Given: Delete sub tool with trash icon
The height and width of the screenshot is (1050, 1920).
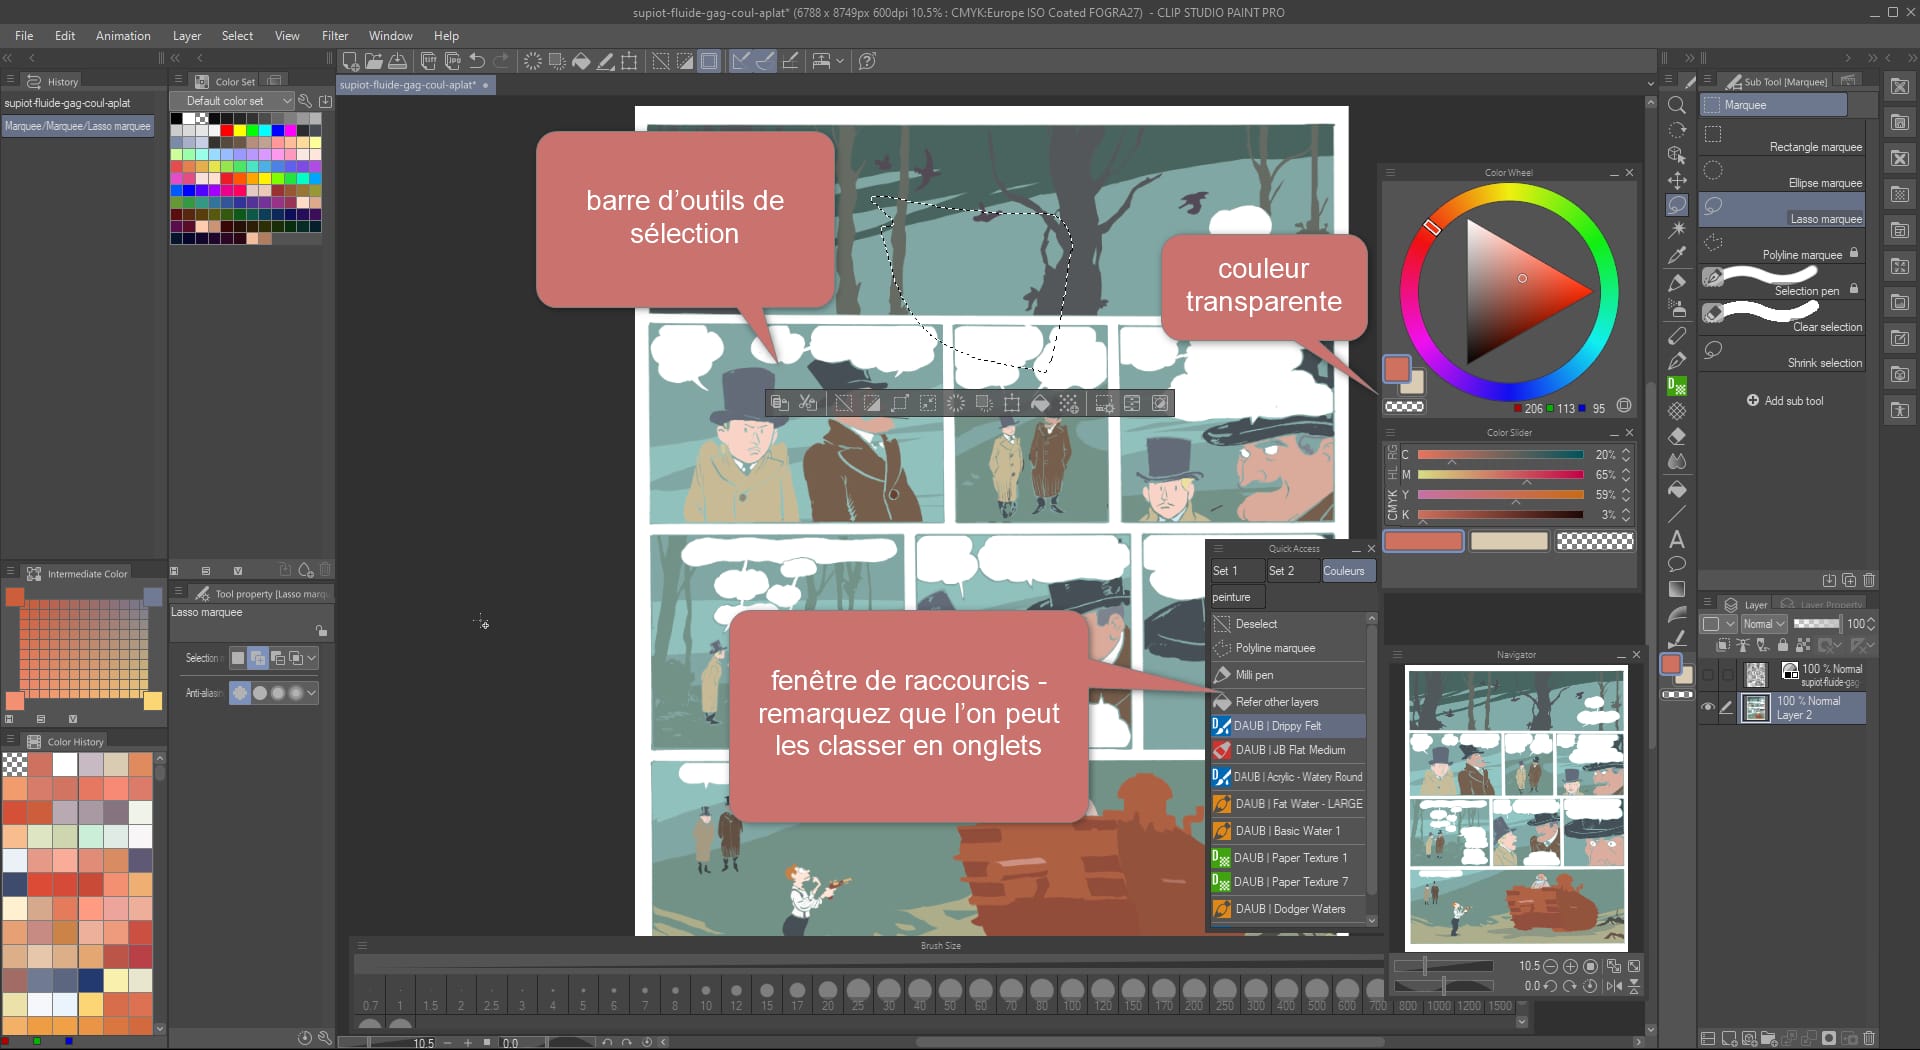Looking at the screenshot, I should 1869,580.
